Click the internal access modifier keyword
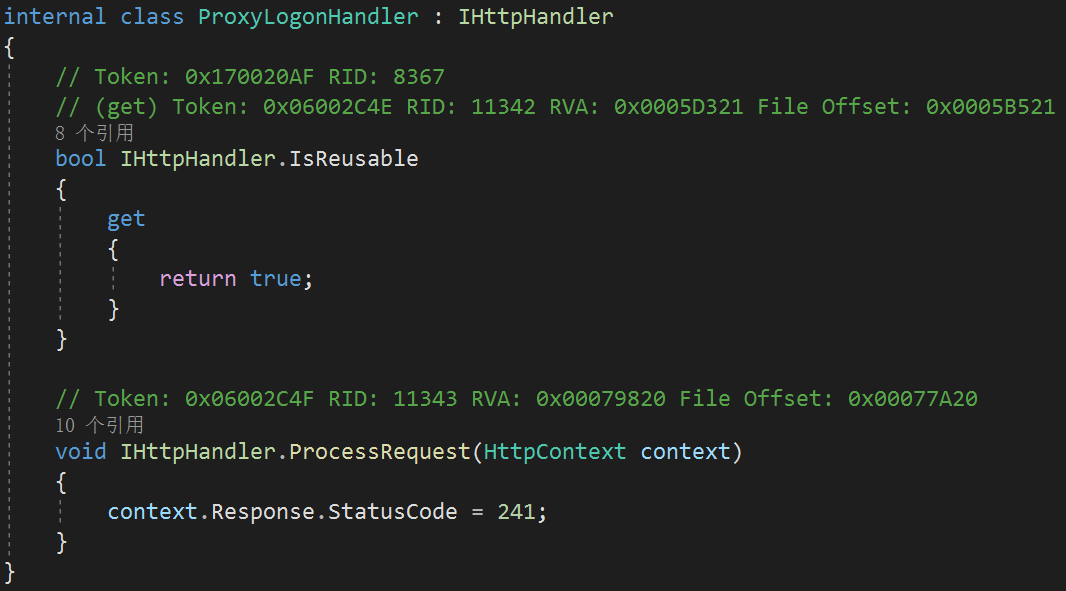 click(55, 16)
